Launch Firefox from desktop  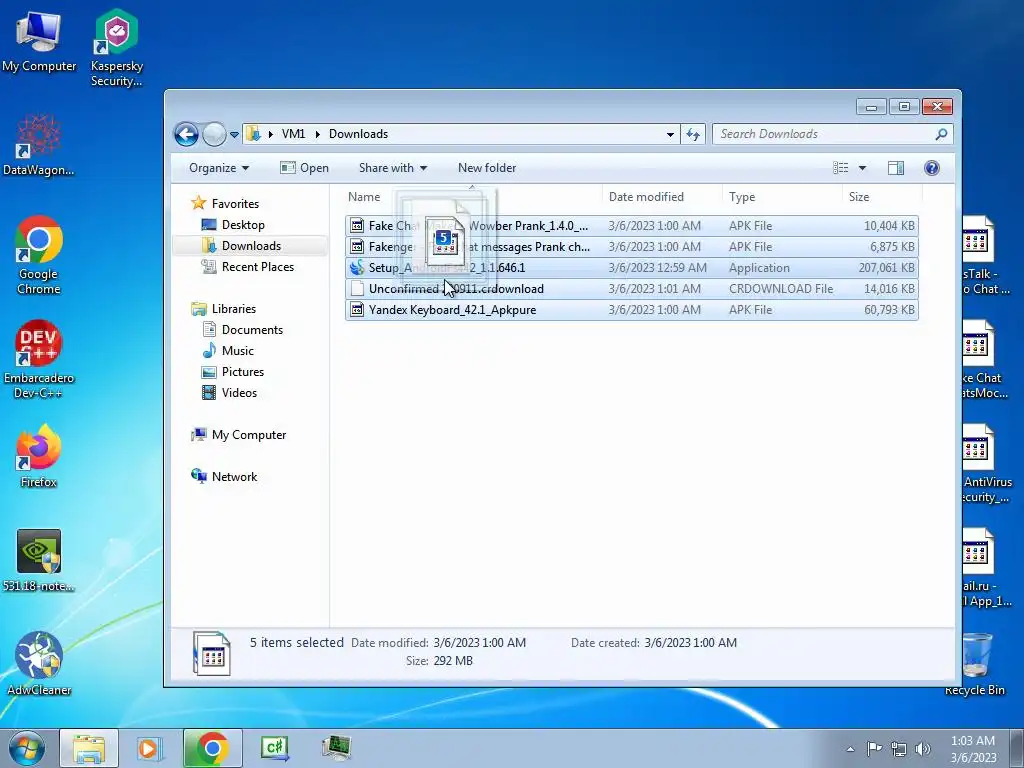39,456
